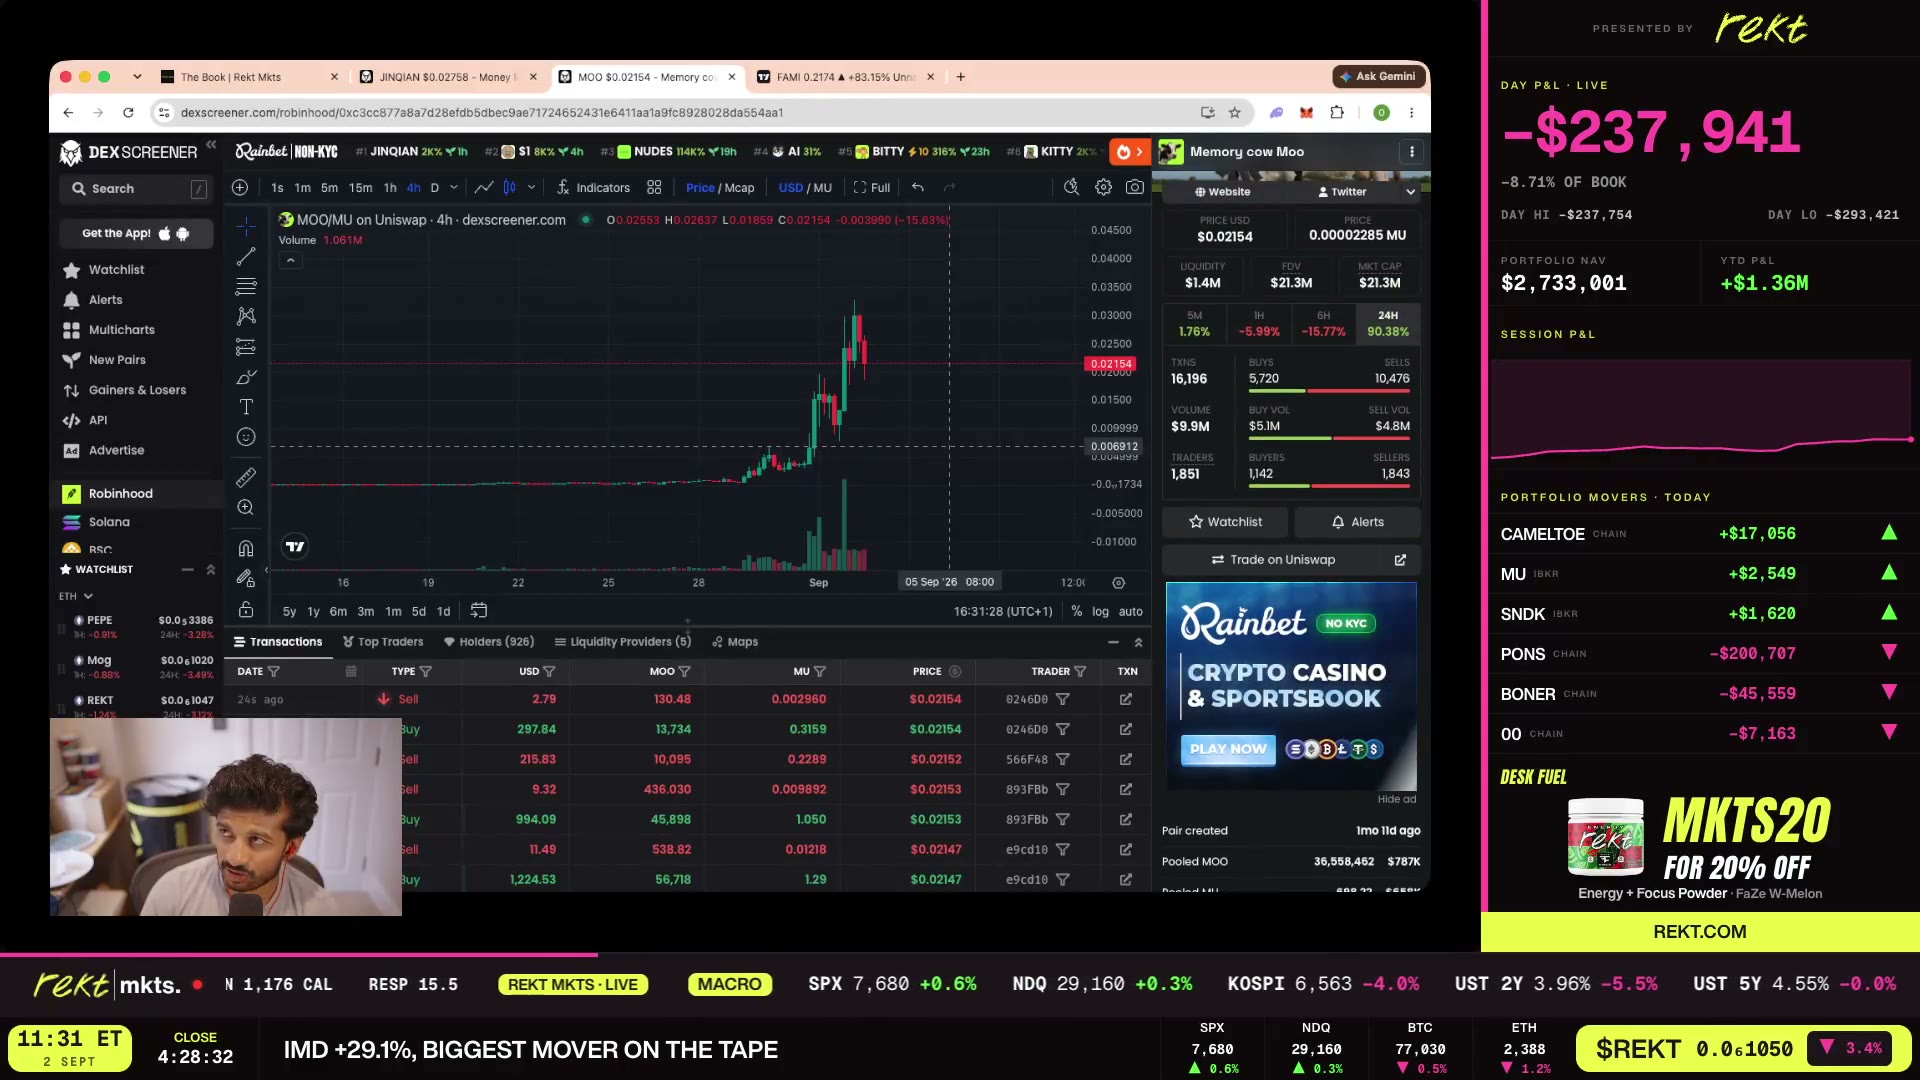Select the trend line drawing tool
Viewport: 1920px width, 1080px height.
(x=246, y=257)
